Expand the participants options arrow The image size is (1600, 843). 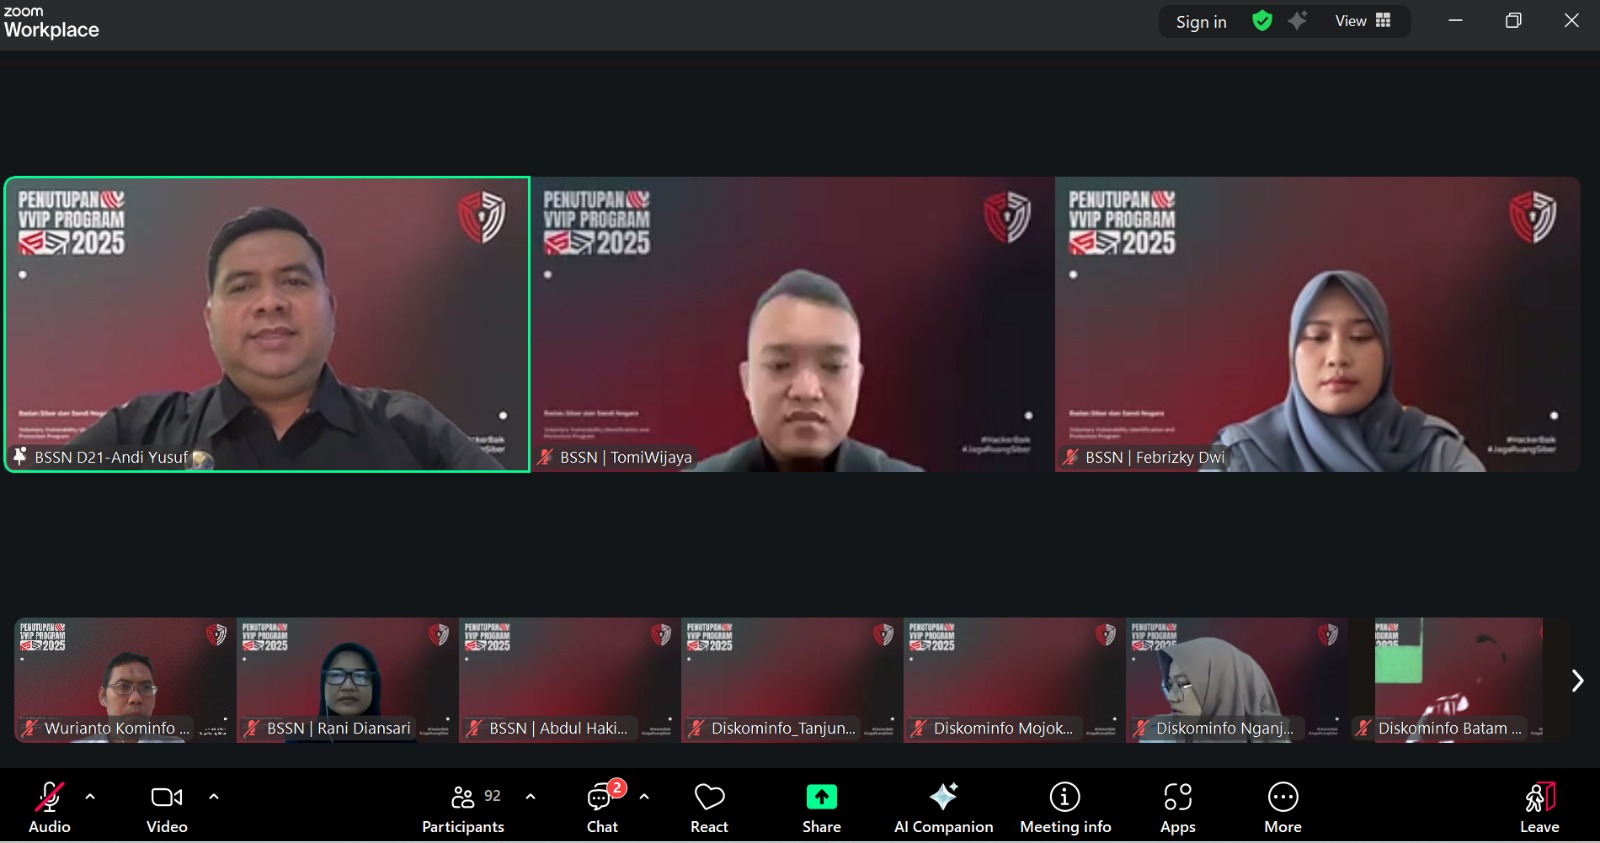pyautogui.click(x=530, y=797)
